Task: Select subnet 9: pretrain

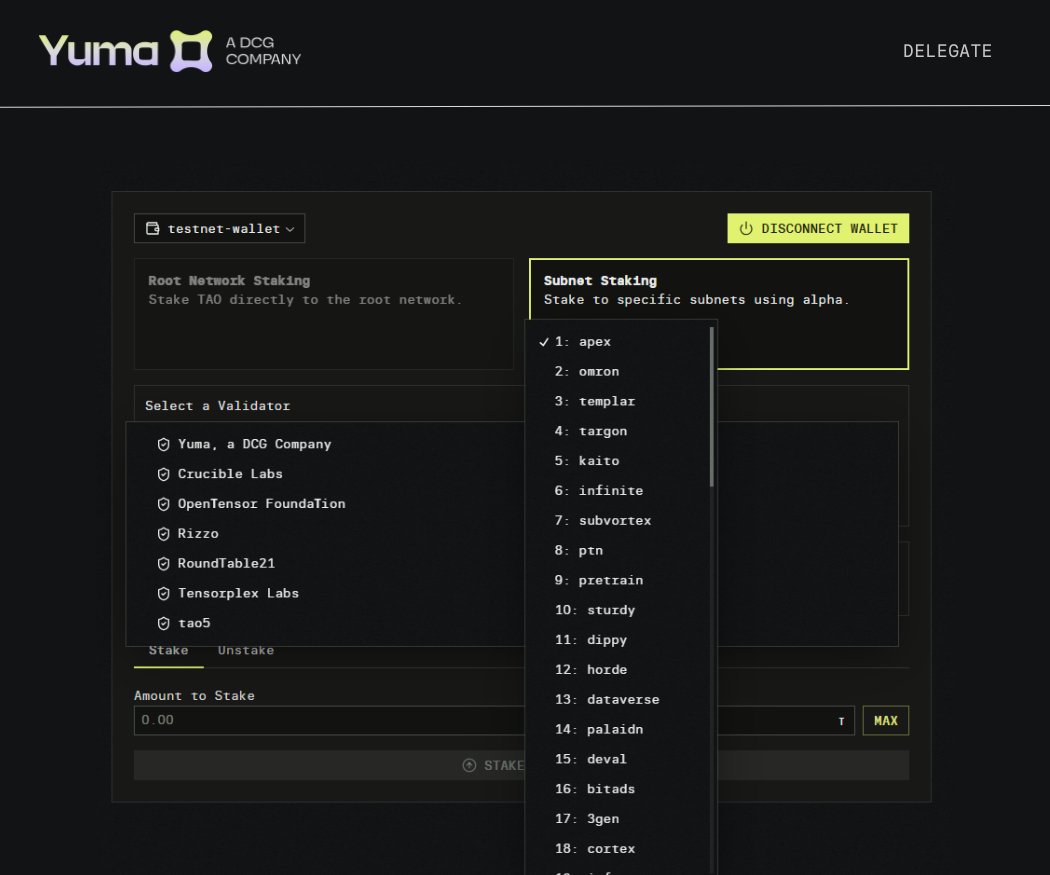Action: pos(617,580)
